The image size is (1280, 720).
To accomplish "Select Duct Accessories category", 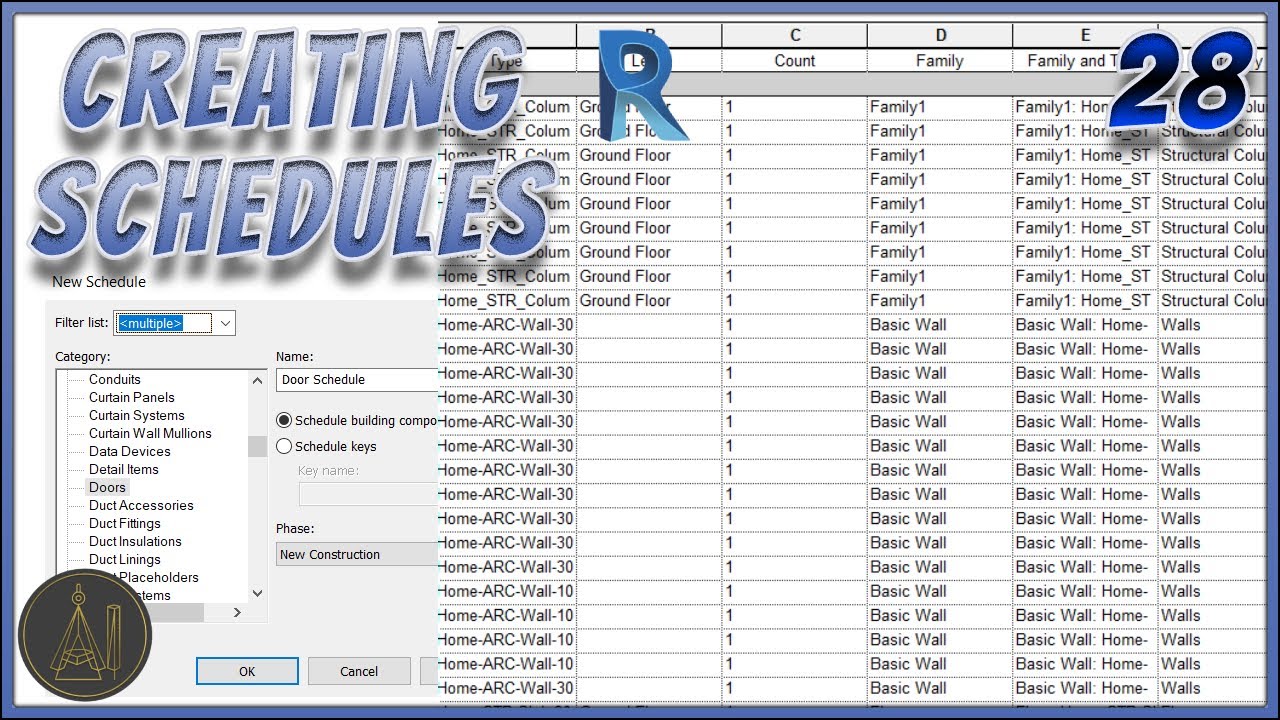I will [x=141, y=506].
